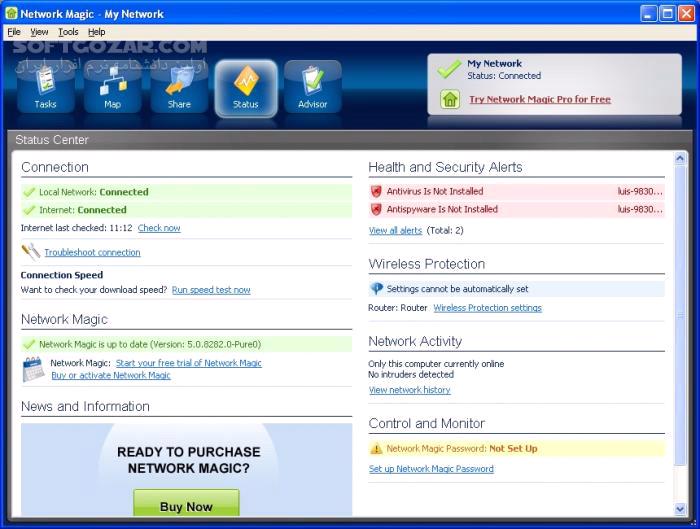700x529 pixels.
Task: Click the Antivirus Is Not Installed alert text
Action: point(435,192)
